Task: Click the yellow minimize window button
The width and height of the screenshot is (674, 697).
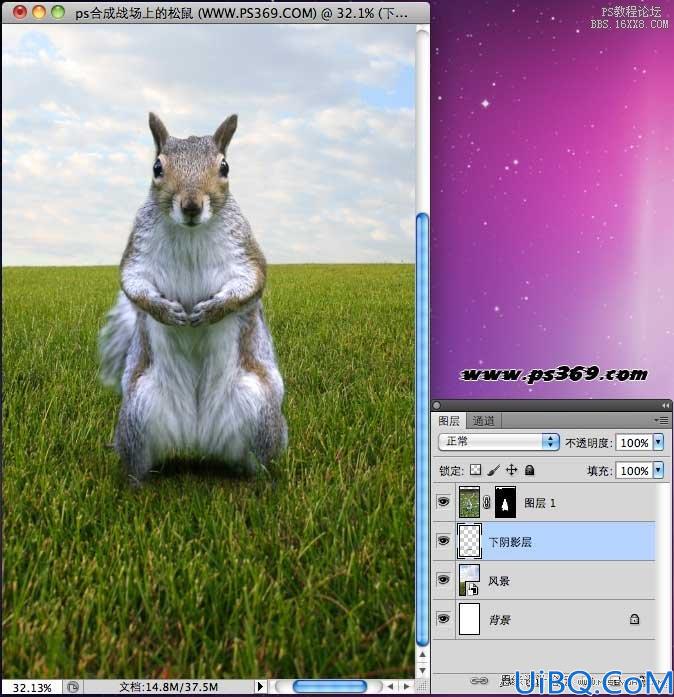Action: [x=39, y=12]
